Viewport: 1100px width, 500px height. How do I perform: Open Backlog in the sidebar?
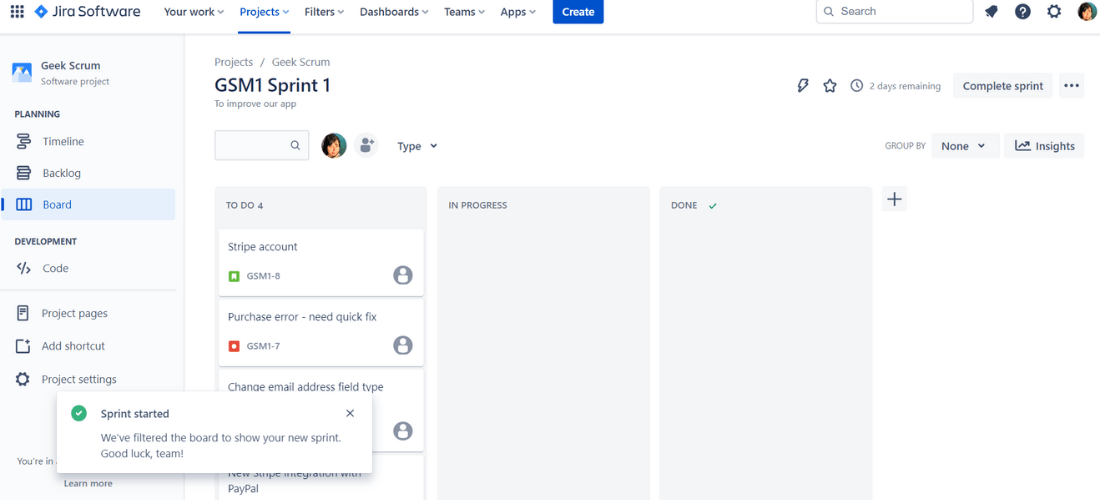point(88,173)
